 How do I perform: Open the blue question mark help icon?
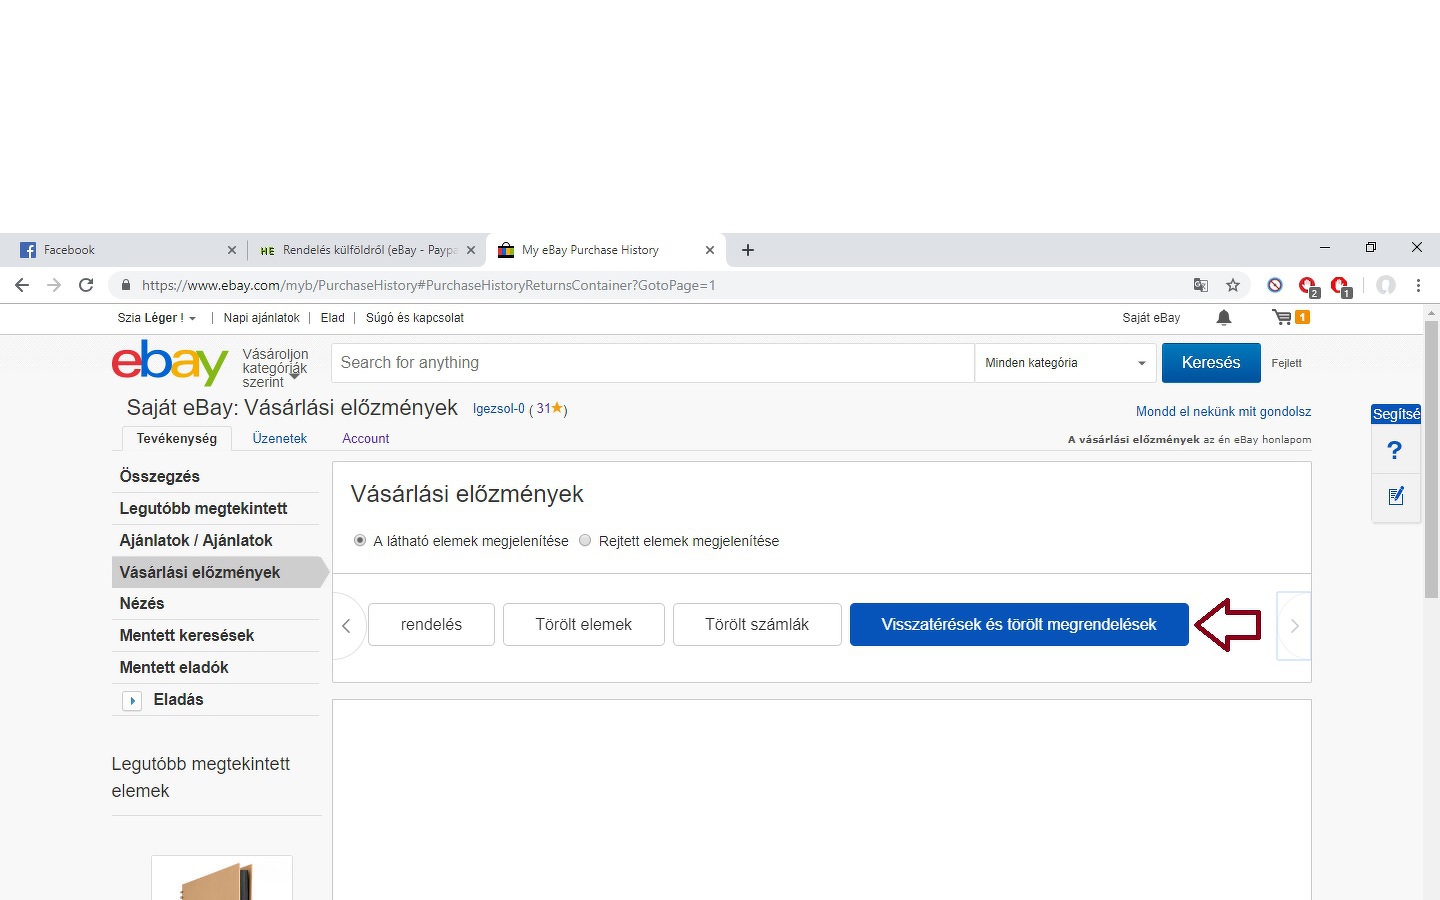[1395, 450]
